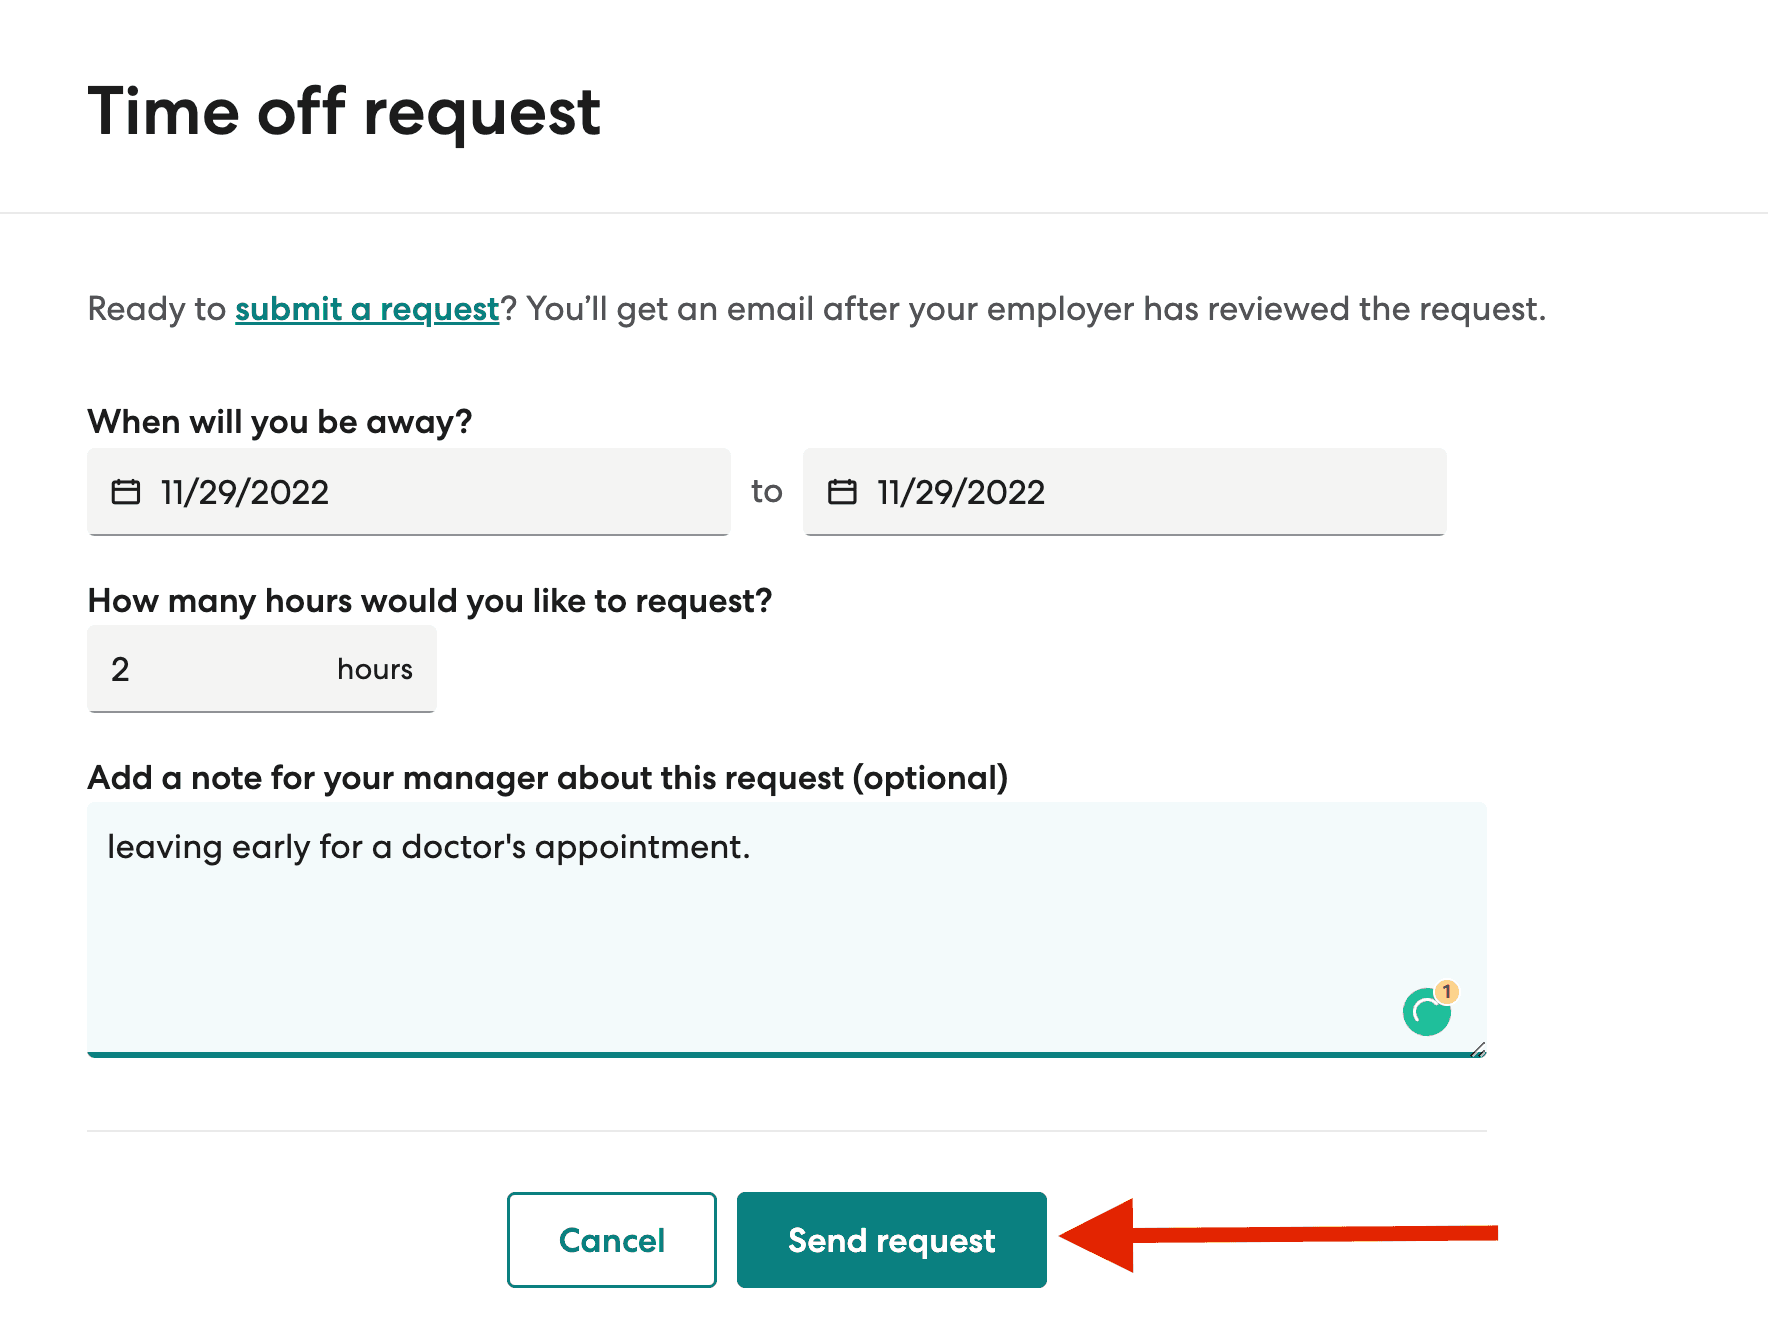Click the Grammarly suggestion count badge

[x=1447, y=991]
